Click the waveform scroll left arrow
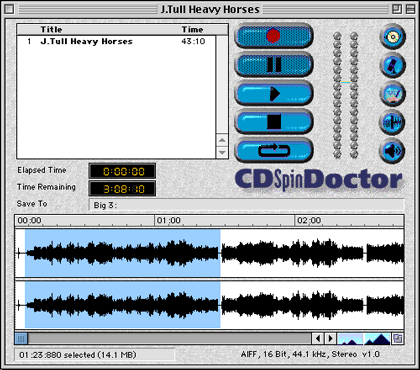This screenshot has height=370, width=420. coord(318,339)
